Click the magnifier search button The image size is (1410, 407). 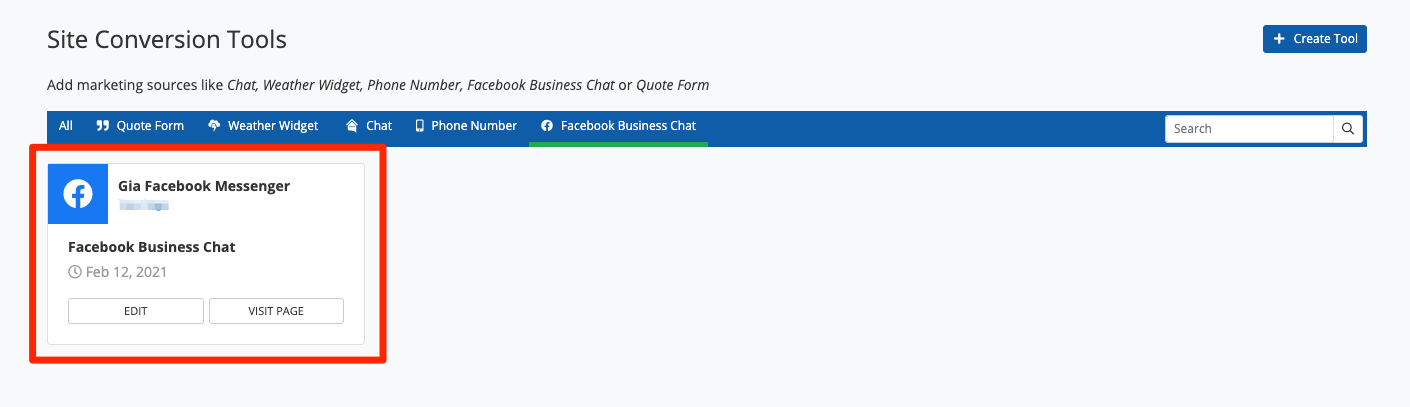(x=1348, y=129)
